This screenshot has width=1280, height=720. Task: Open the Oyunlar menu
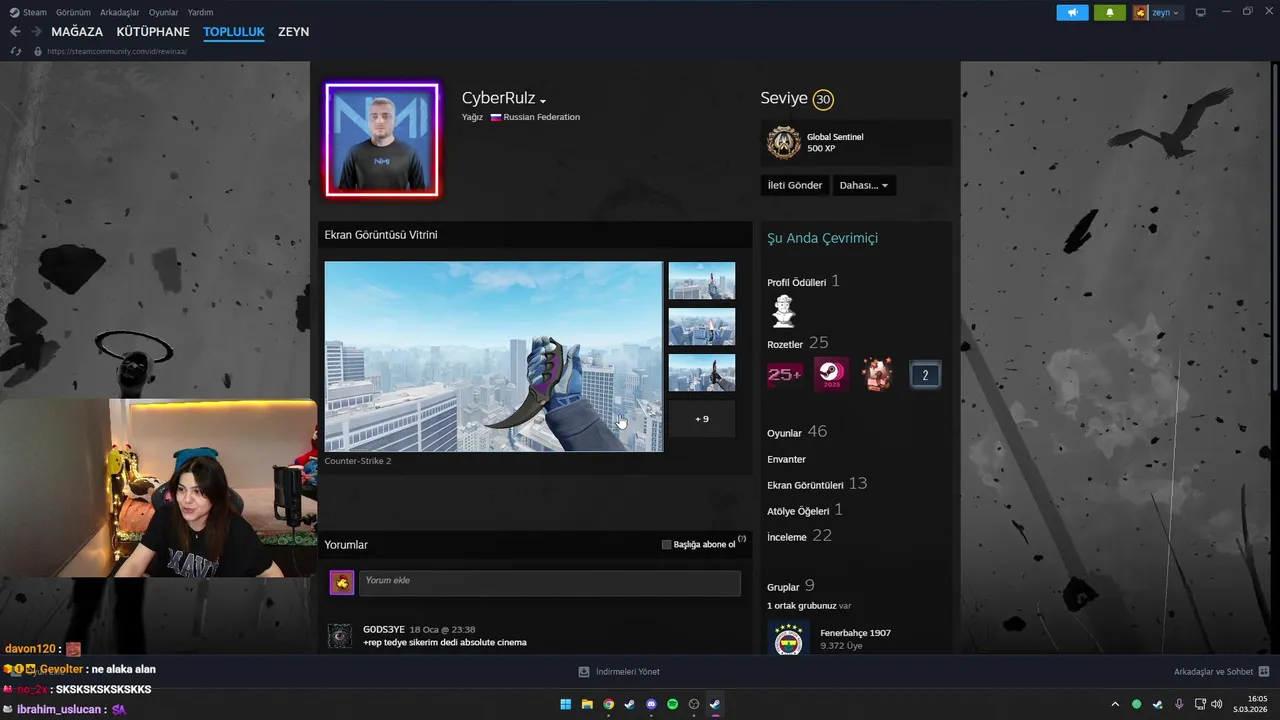coord(163,12)
